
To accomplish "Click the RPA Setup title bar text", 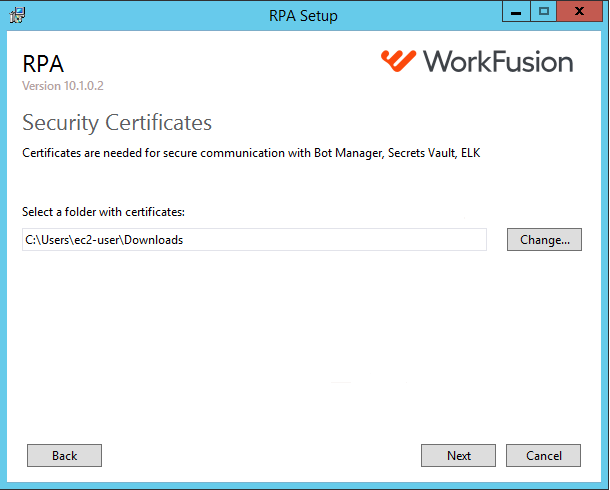I will [x=303, y=16].
